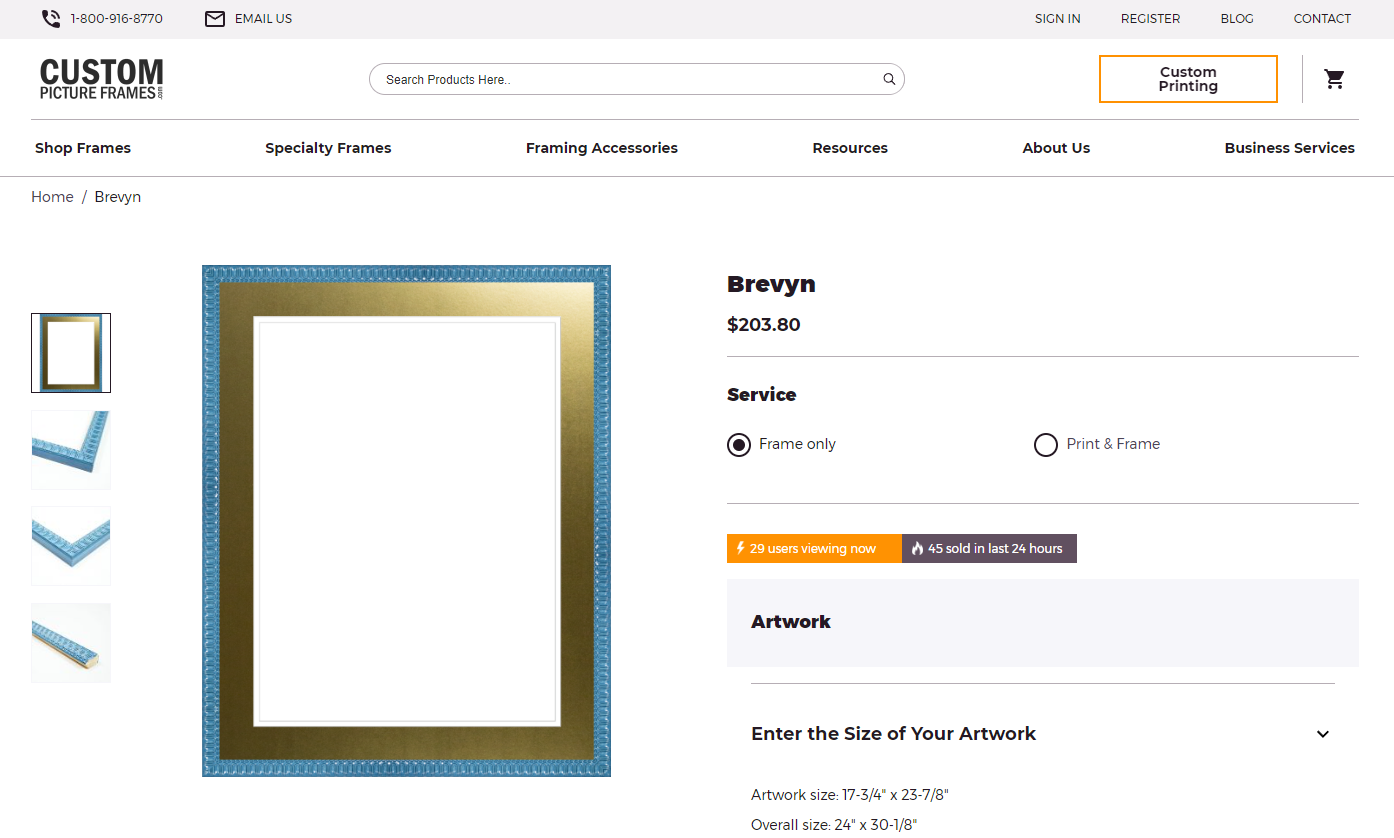Click the SIGN IN link
Image resolution: width=1394 pixels, height=838 pixels.
(1057, 18)
